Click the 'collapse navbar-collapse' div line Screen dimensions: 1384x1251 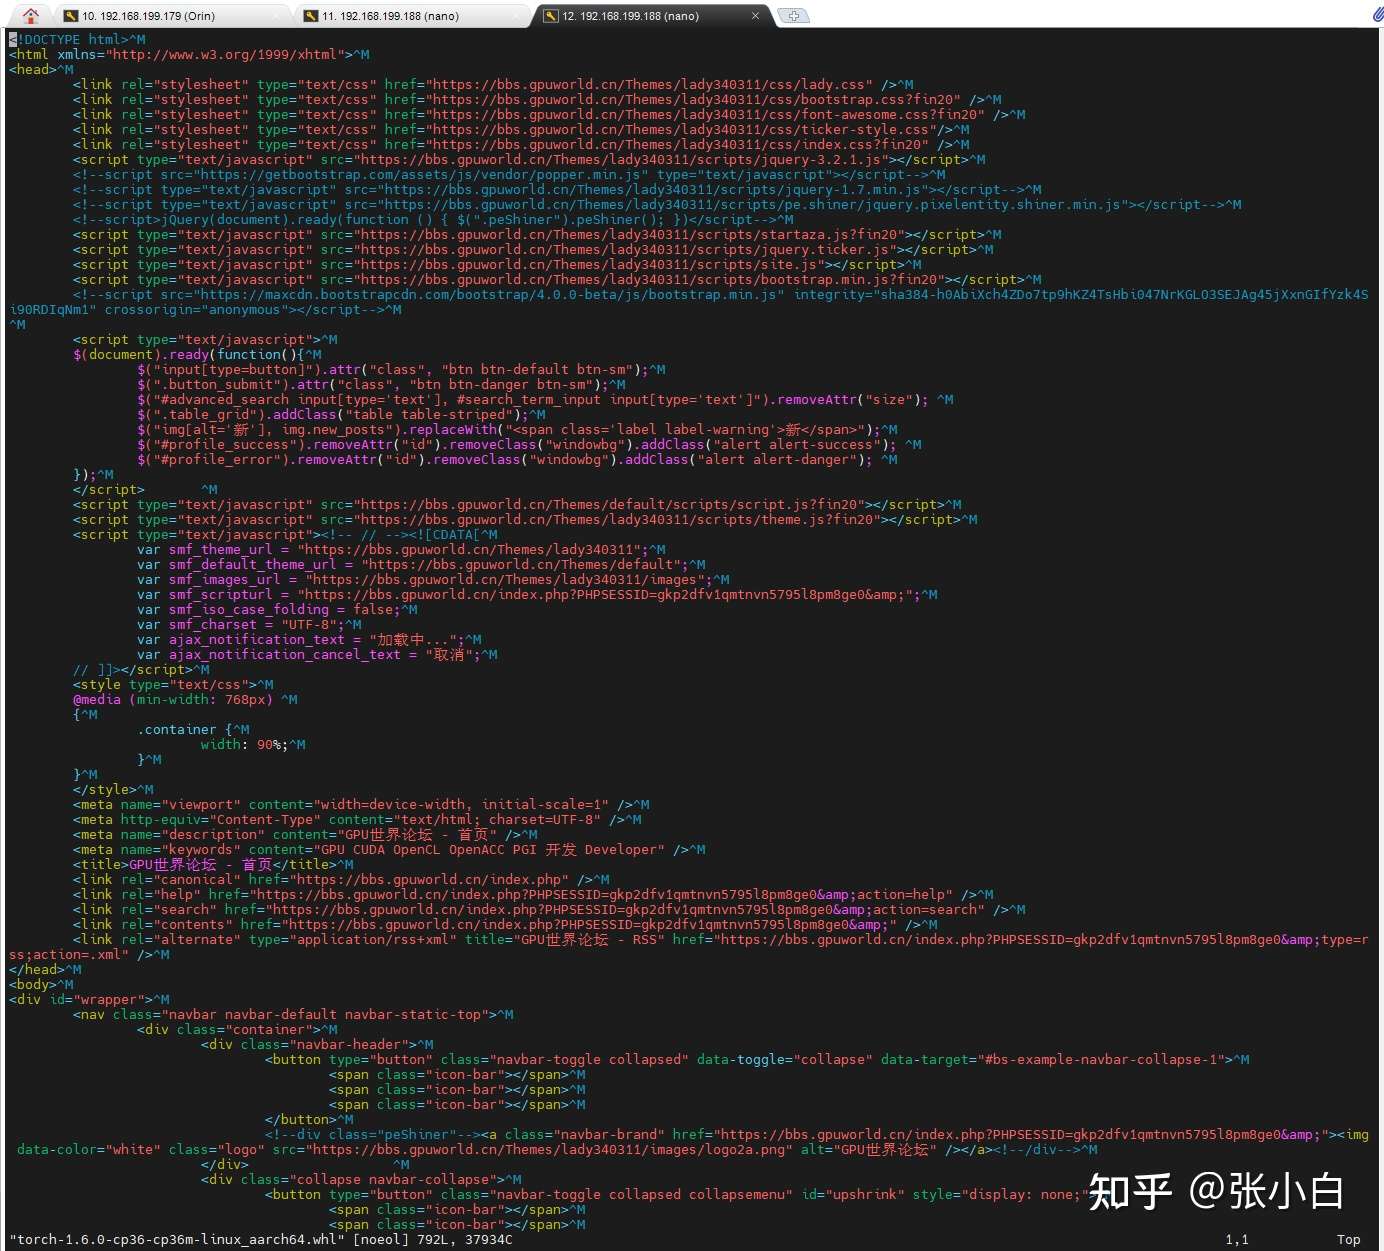[361, 1179]
